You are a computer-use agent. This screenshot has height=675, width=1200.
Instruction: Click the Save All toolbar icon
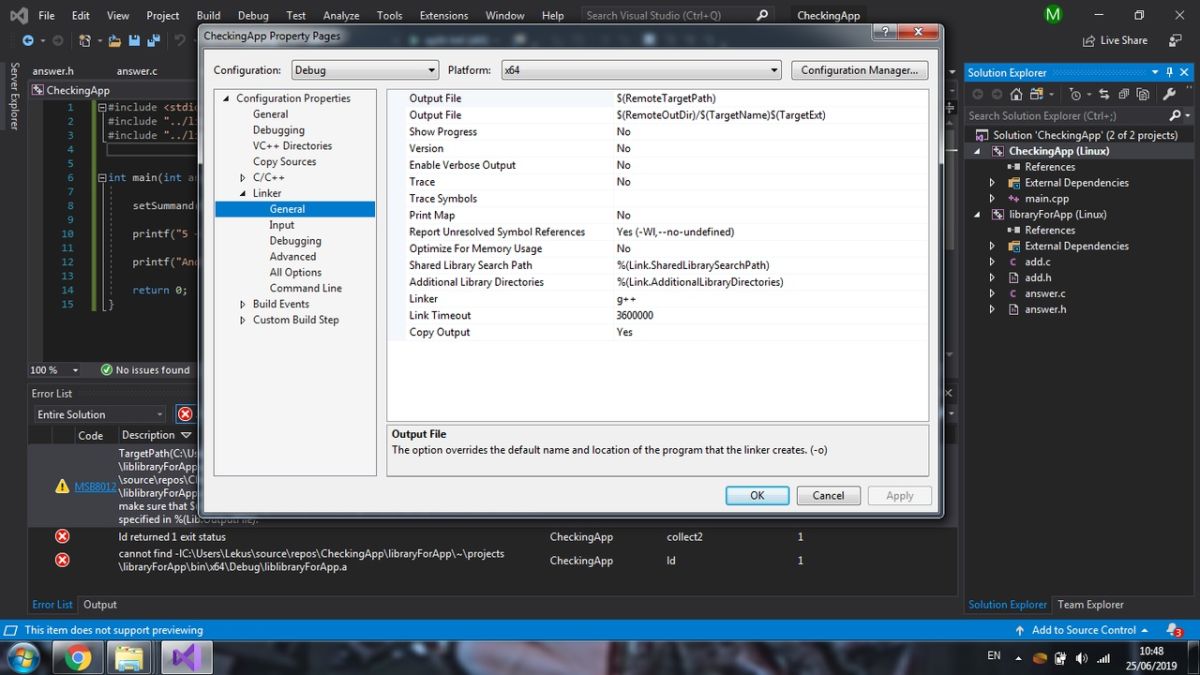click(x=154, y=40)
